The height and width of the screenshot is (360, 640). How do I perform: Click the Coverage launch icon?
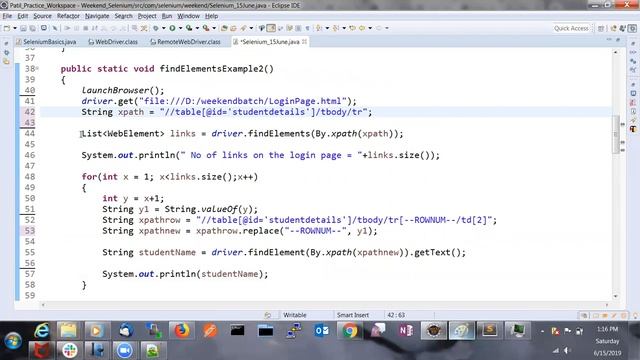(x=189, y=28)
